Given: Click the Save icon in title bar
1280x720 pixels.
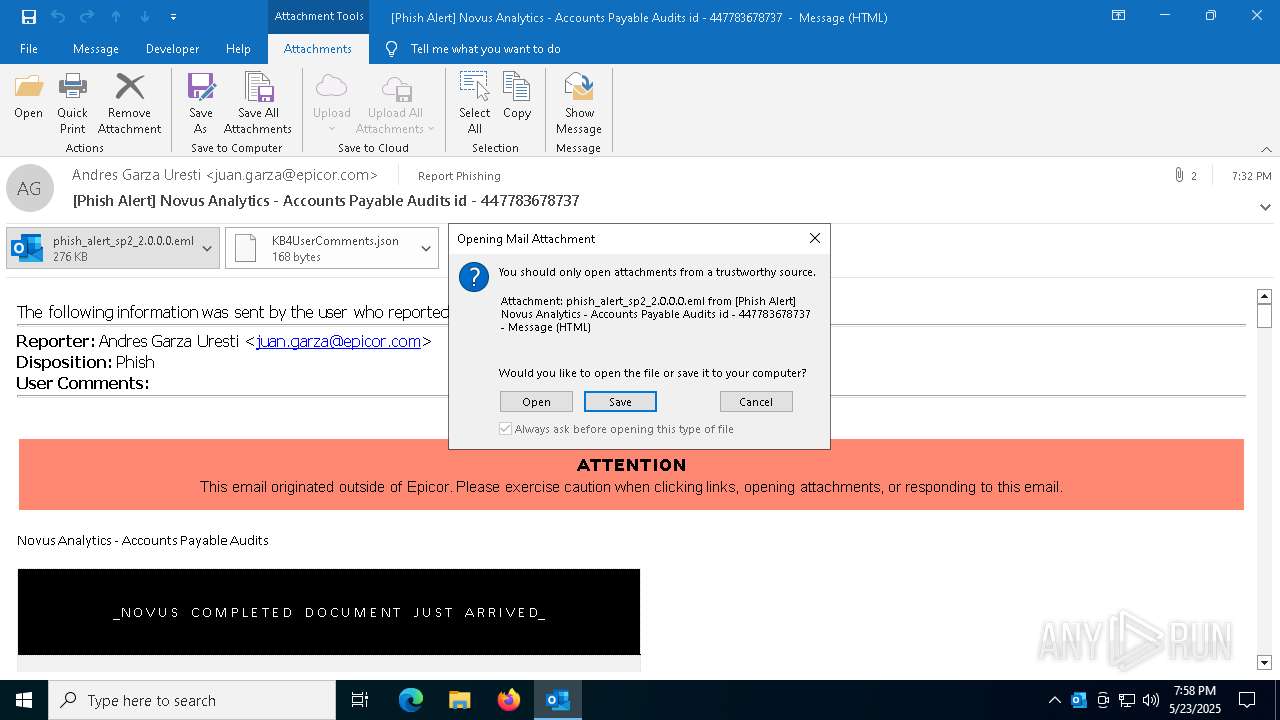Looking at the screenshot, I should click(x=29, y=17).
